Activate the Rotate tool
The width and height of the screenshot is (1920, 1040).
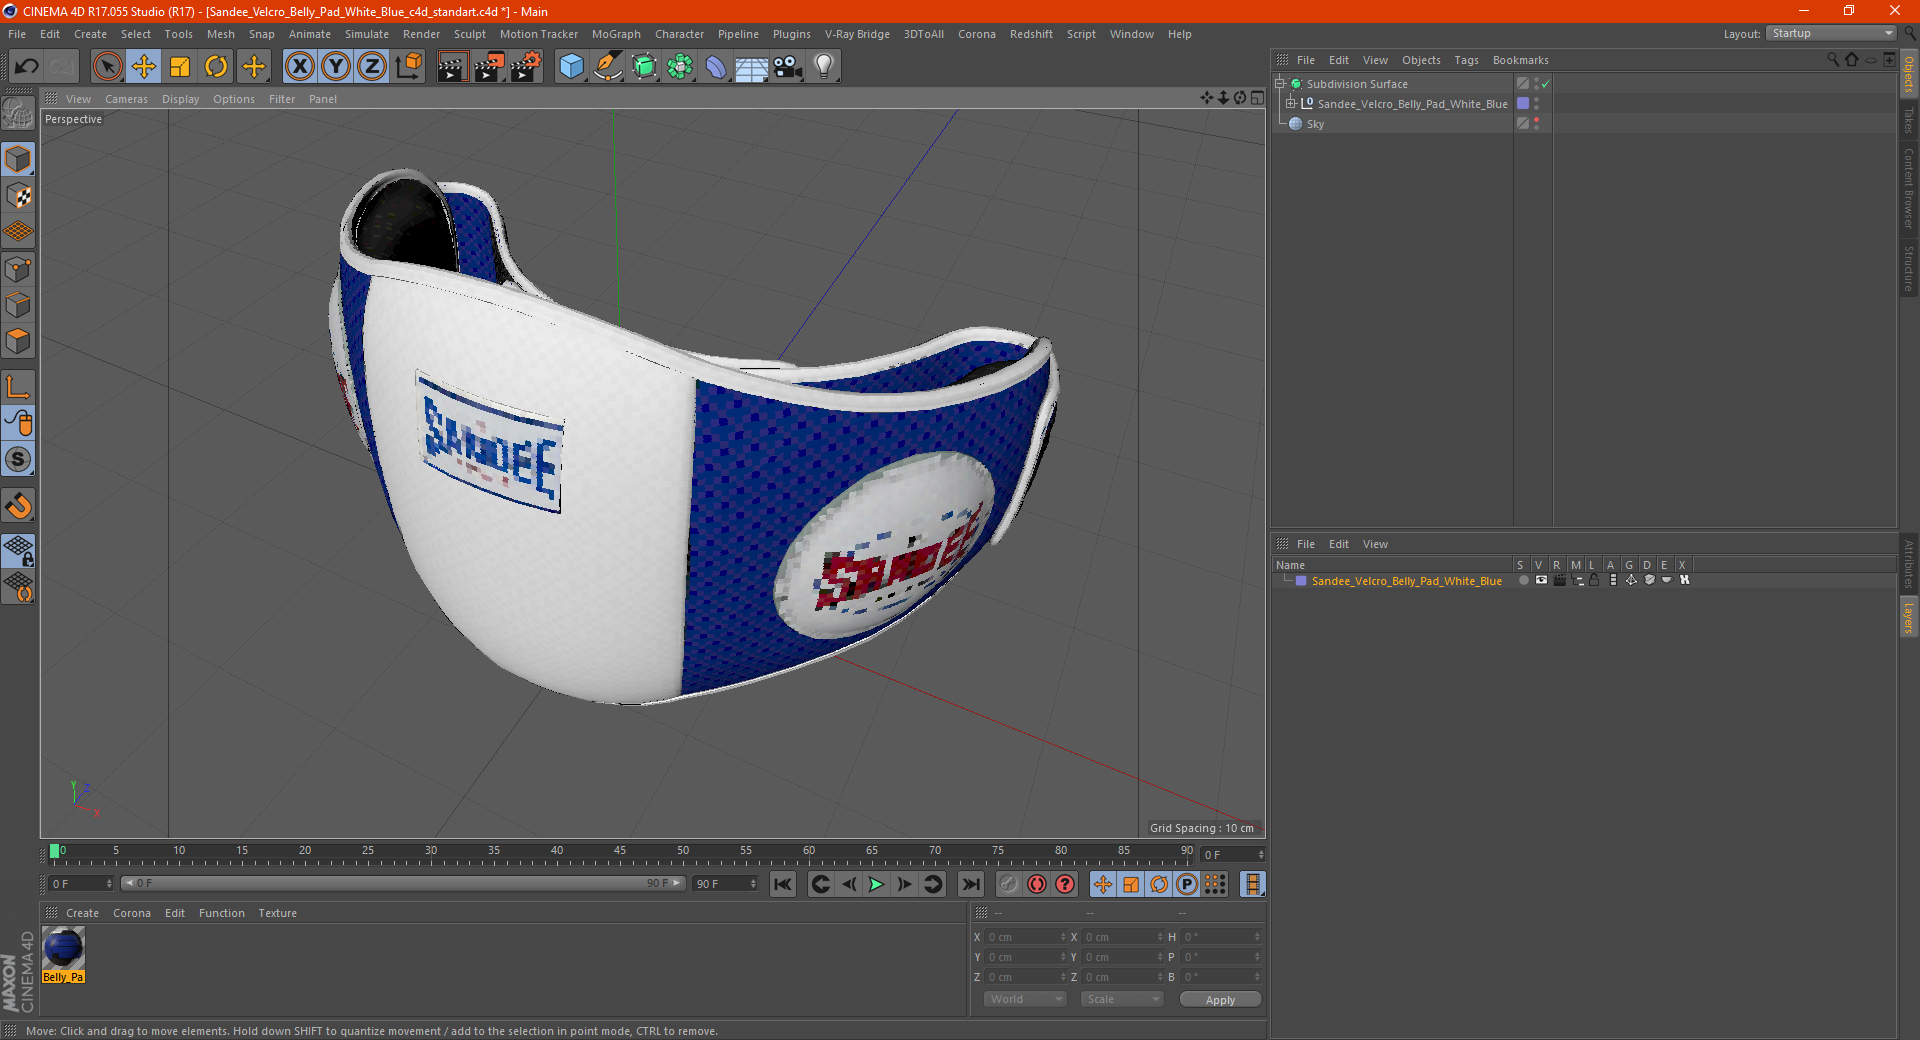coord(216,67)
